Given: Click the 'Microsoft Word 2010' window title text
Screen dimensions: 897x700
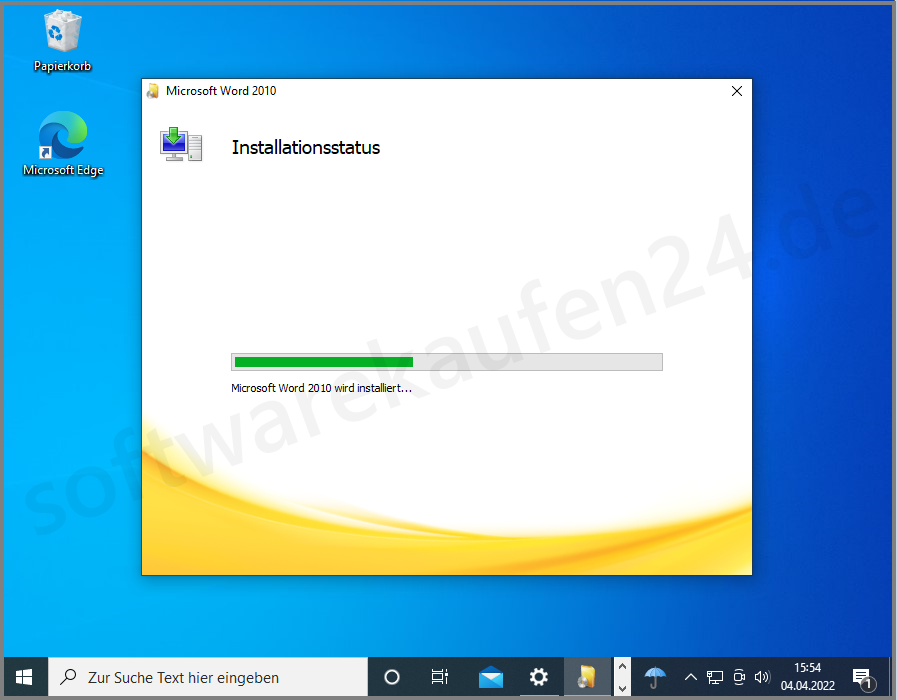Looking at the screenshot, I should pyautogui.click(x=221, y=91).
